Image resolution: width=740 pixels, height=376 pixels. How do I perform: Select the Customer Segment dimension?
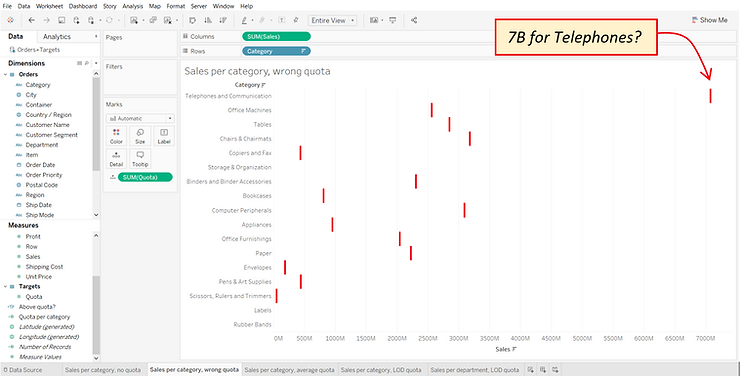pyautogui.click(x=51, y=135)
